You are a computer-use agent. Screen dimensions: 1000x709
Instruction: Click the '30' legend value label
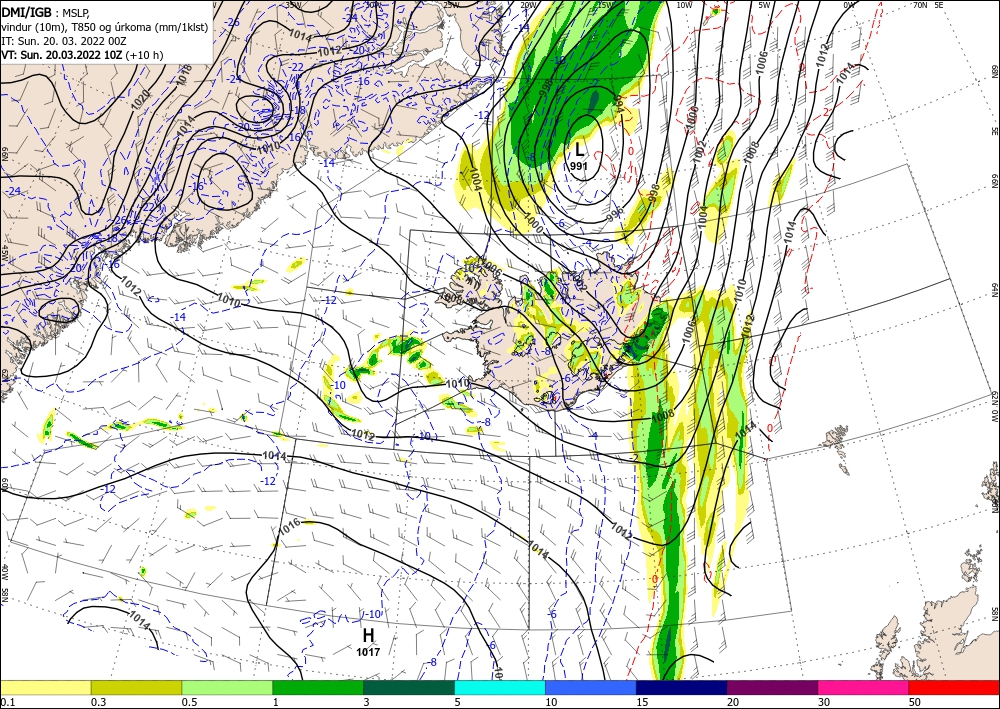pyautogui.click(x=824, y=702)
